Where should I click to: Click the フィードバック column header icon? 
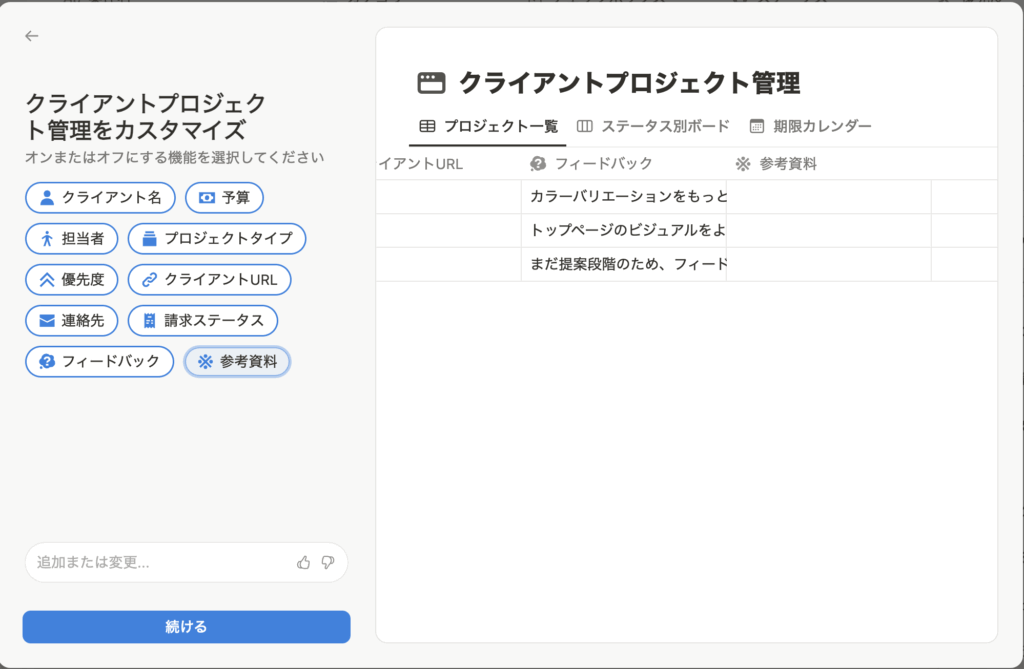[x=538, y=164]
